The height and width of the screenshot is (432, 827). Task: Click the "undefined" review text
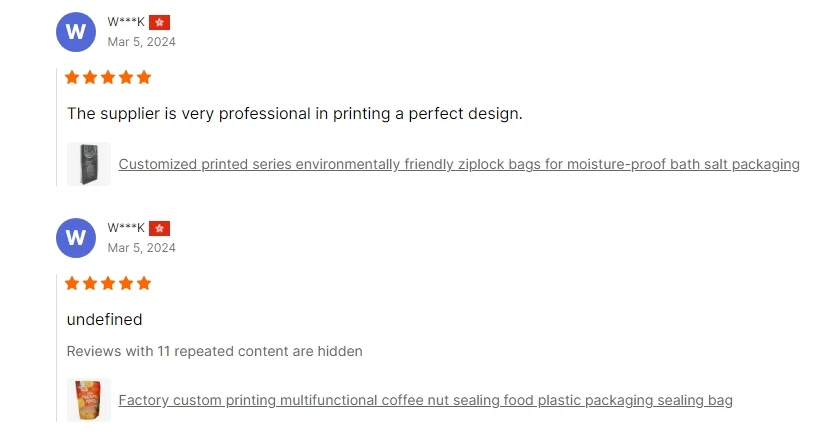click(104, 320)
